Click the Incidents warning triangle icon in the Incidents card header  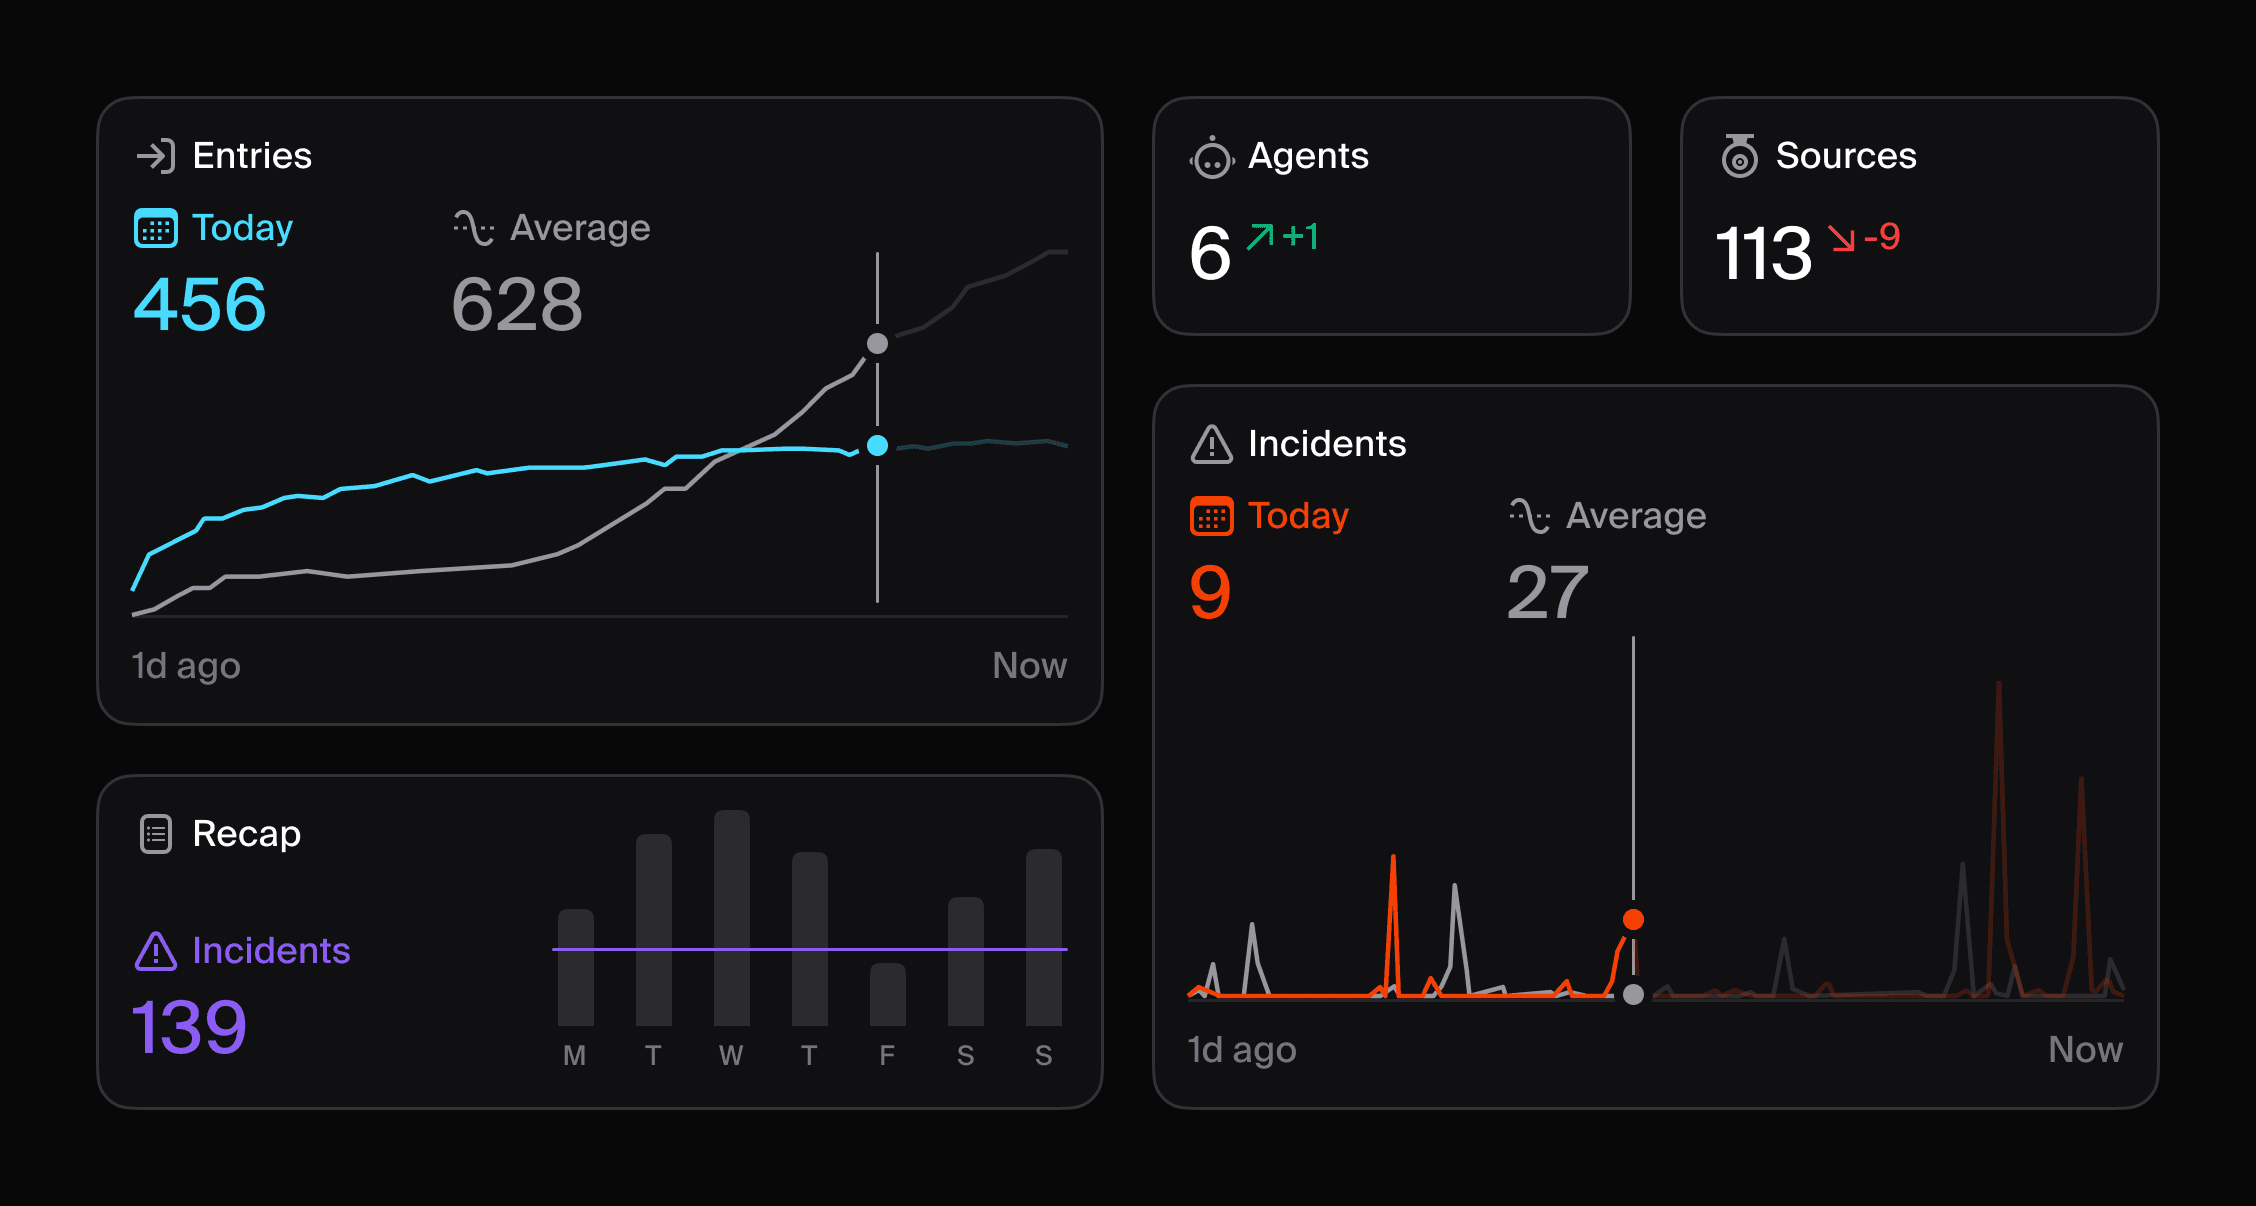point(1212,444)
